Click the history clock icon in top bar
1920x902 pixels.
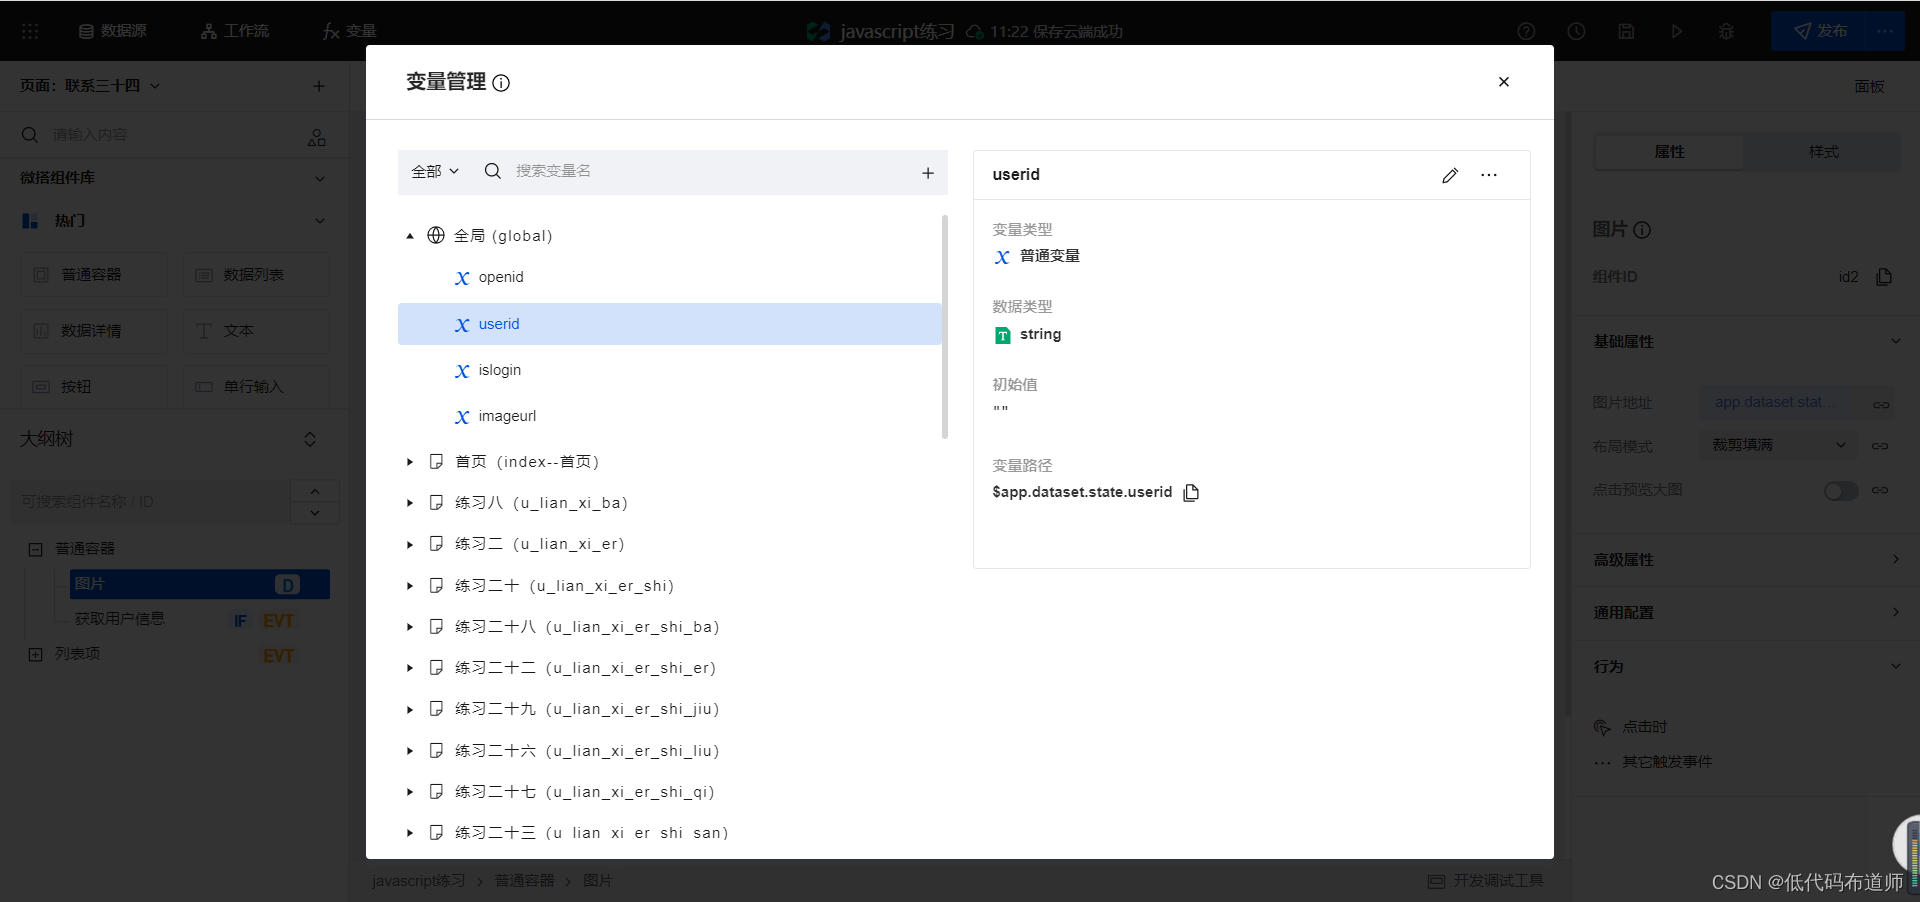tap(1576, 31)
